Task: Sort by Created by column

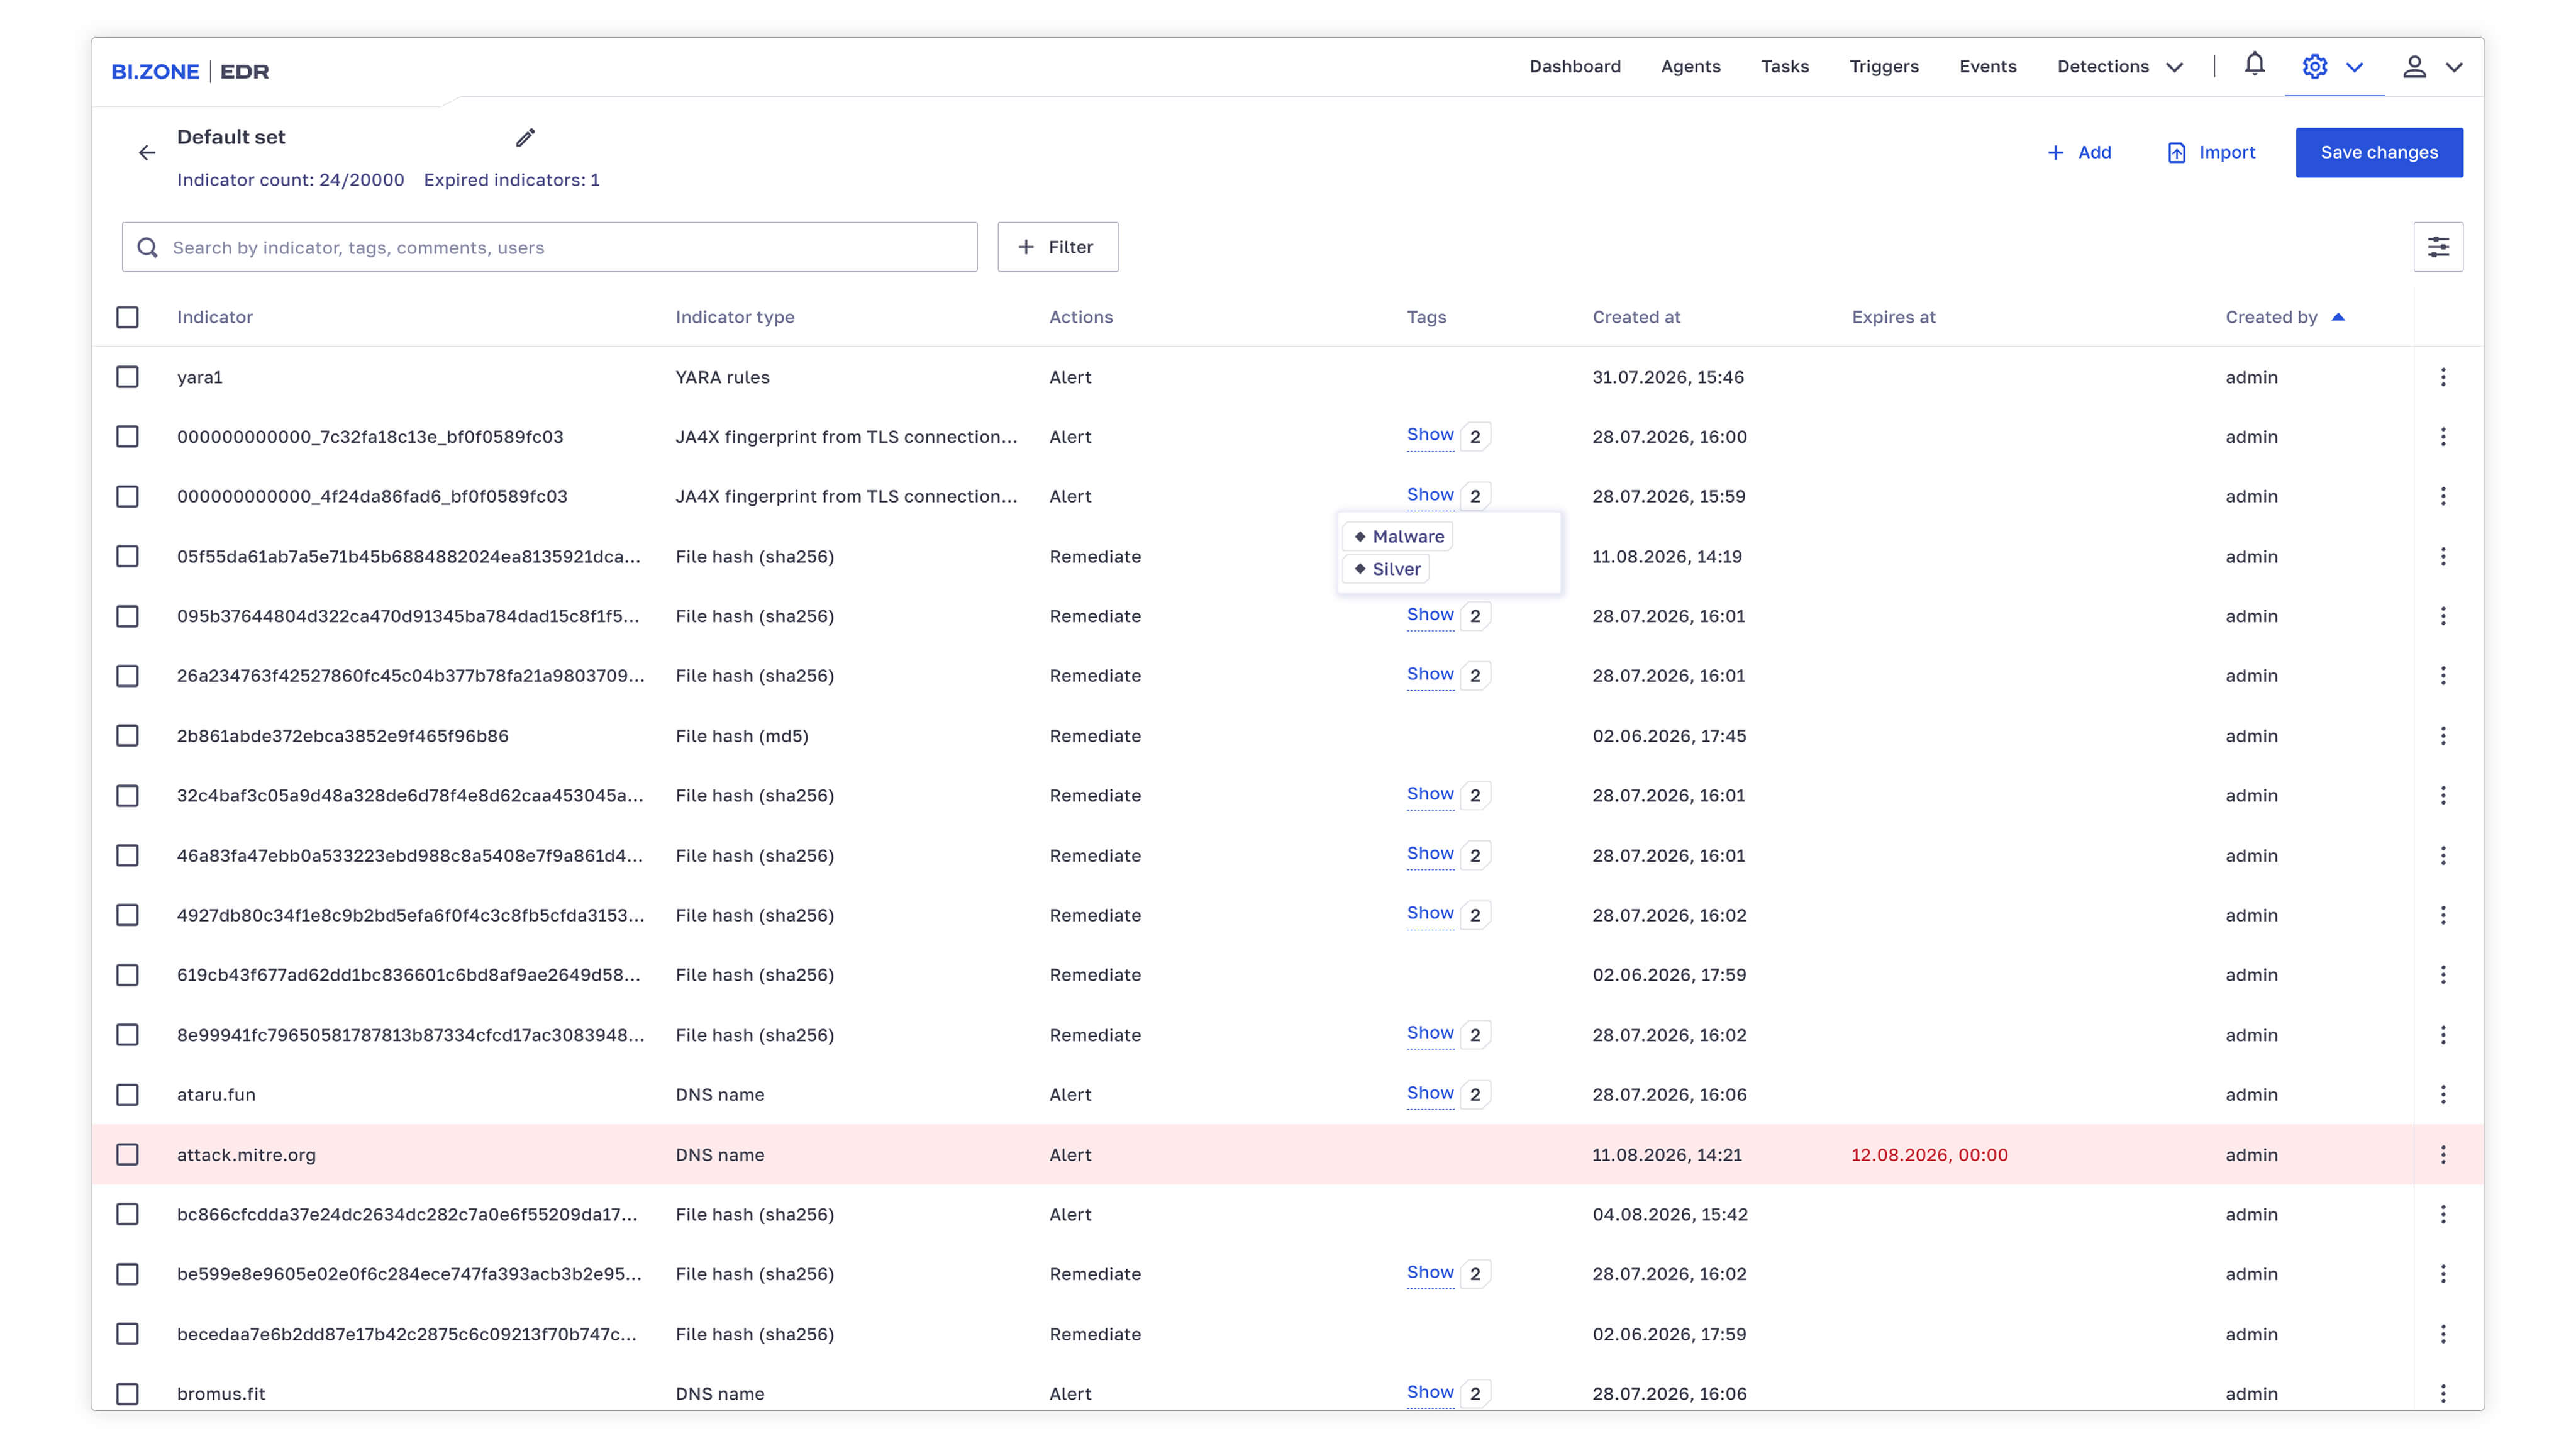Action: coord(2284,317)
